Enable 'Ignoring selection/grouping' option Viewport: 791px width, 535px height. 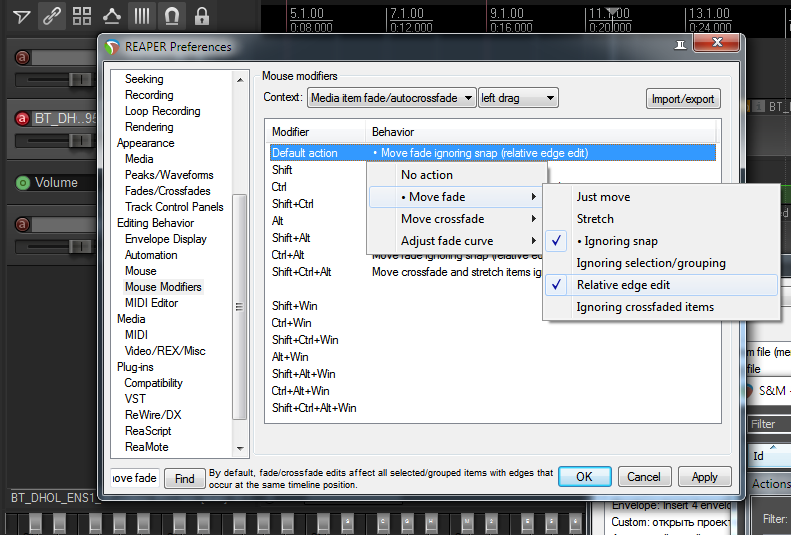(661, 263)
